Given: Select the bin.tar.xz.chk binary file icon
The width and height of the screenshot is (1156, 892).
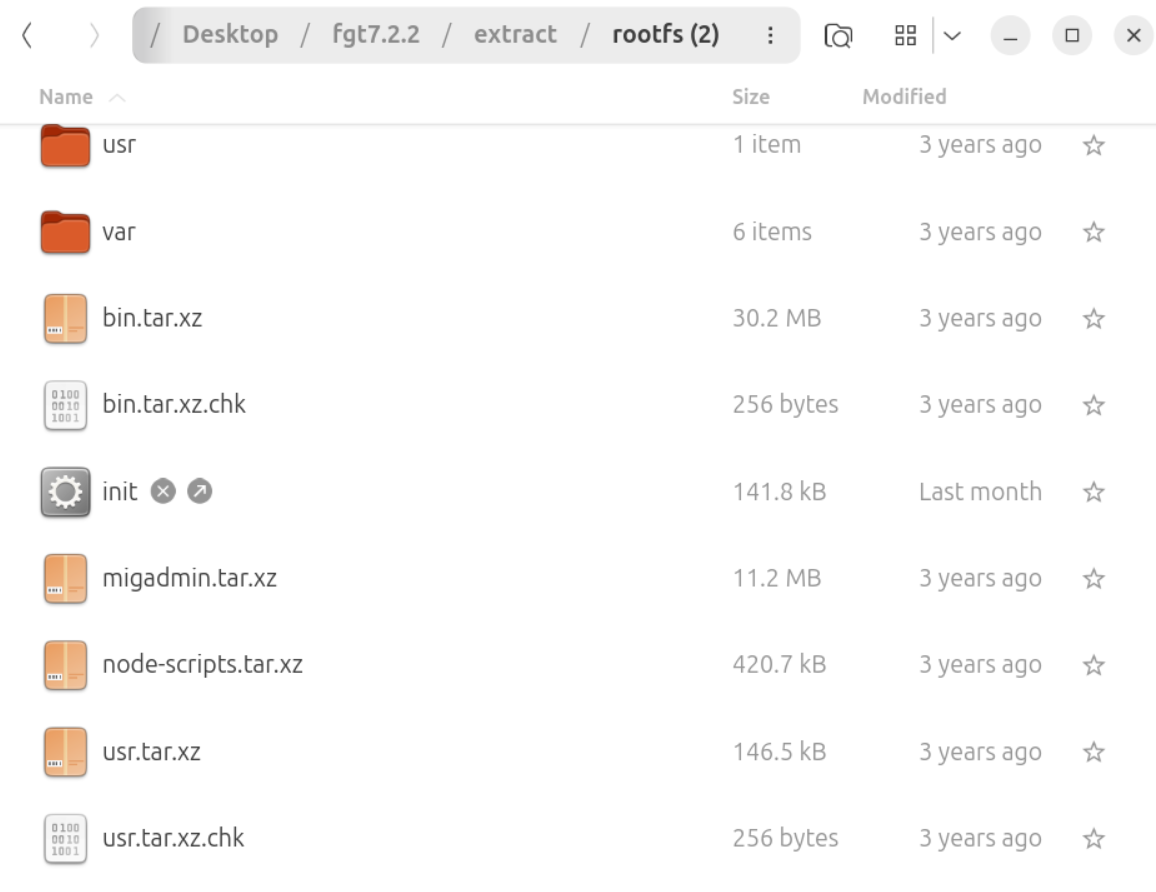Looking at the screenshot, I should (x=66, y=405).
